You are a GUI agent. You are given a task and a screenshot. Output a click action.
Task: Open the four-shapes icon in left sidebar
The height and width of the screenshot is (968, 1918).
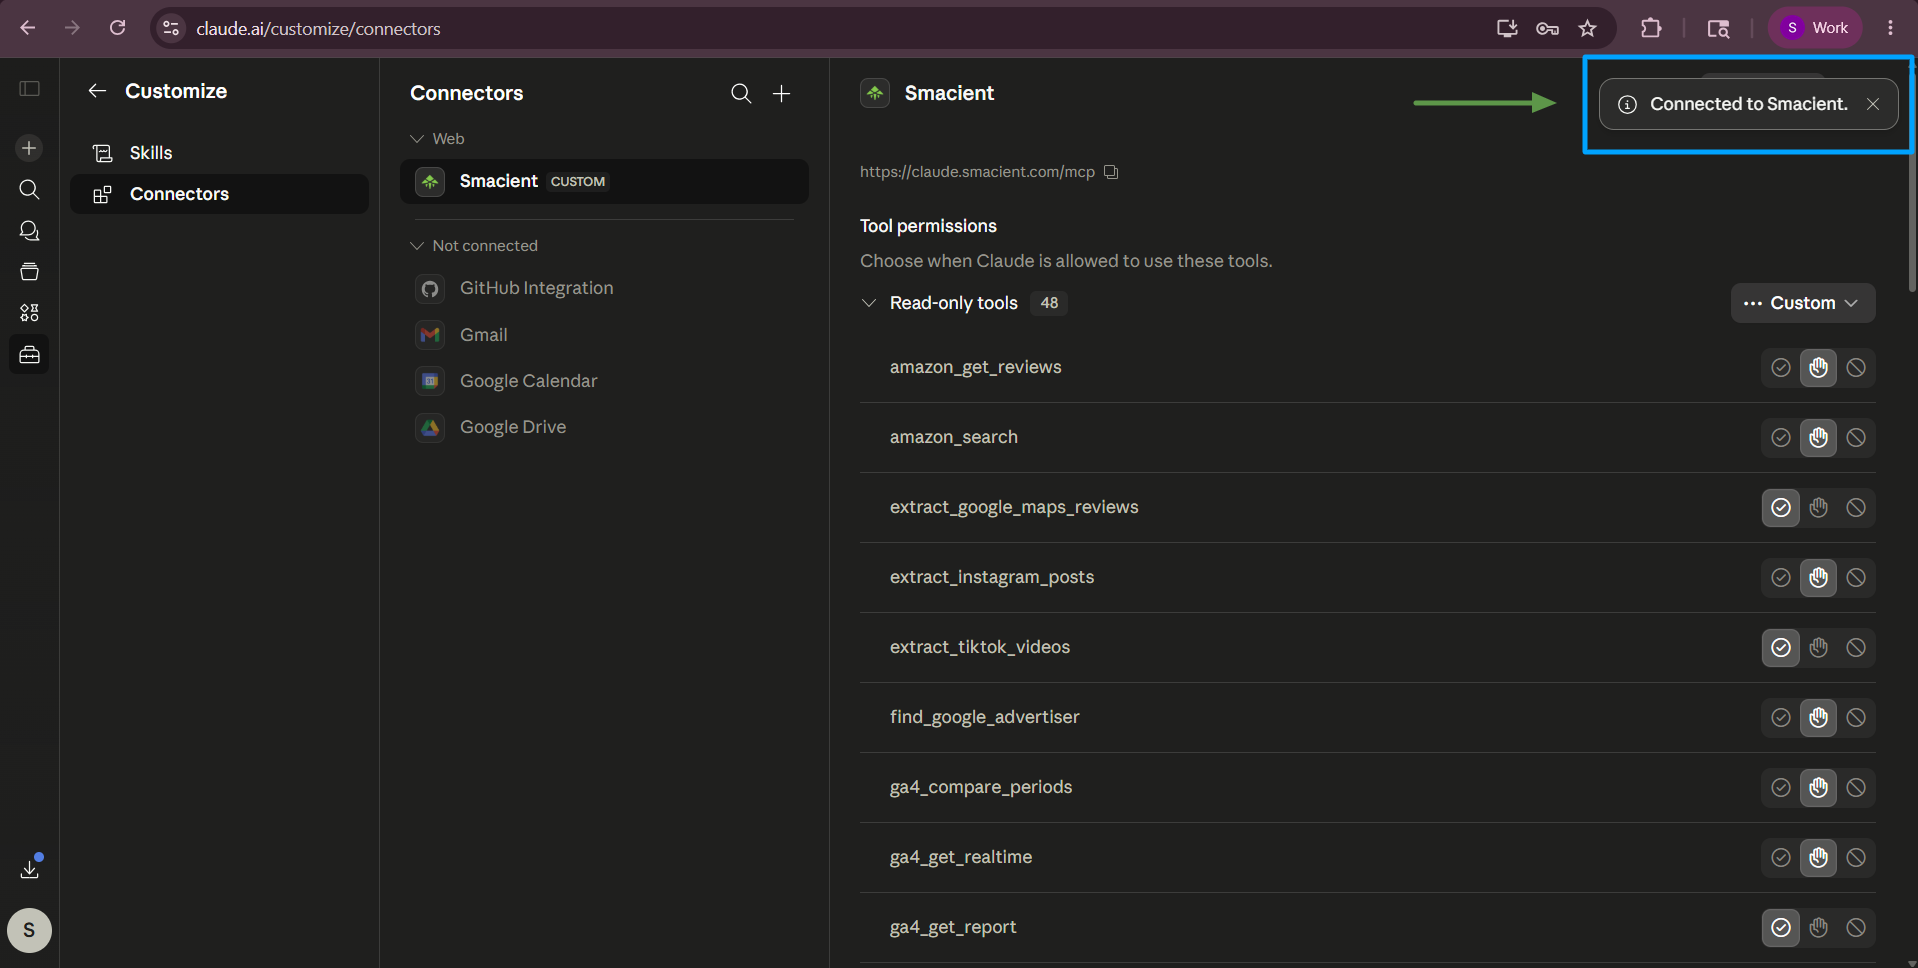coord(29,313)
